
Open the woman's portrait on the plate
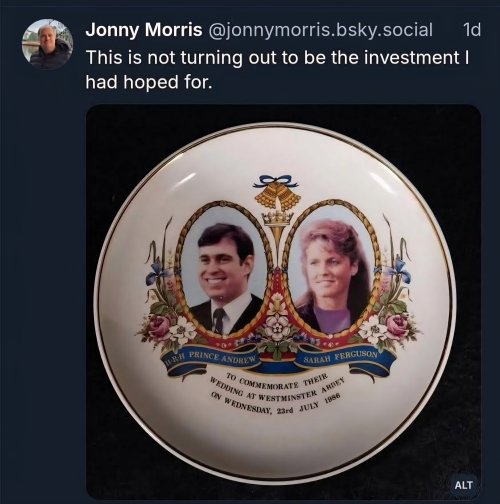click(332, 272)
